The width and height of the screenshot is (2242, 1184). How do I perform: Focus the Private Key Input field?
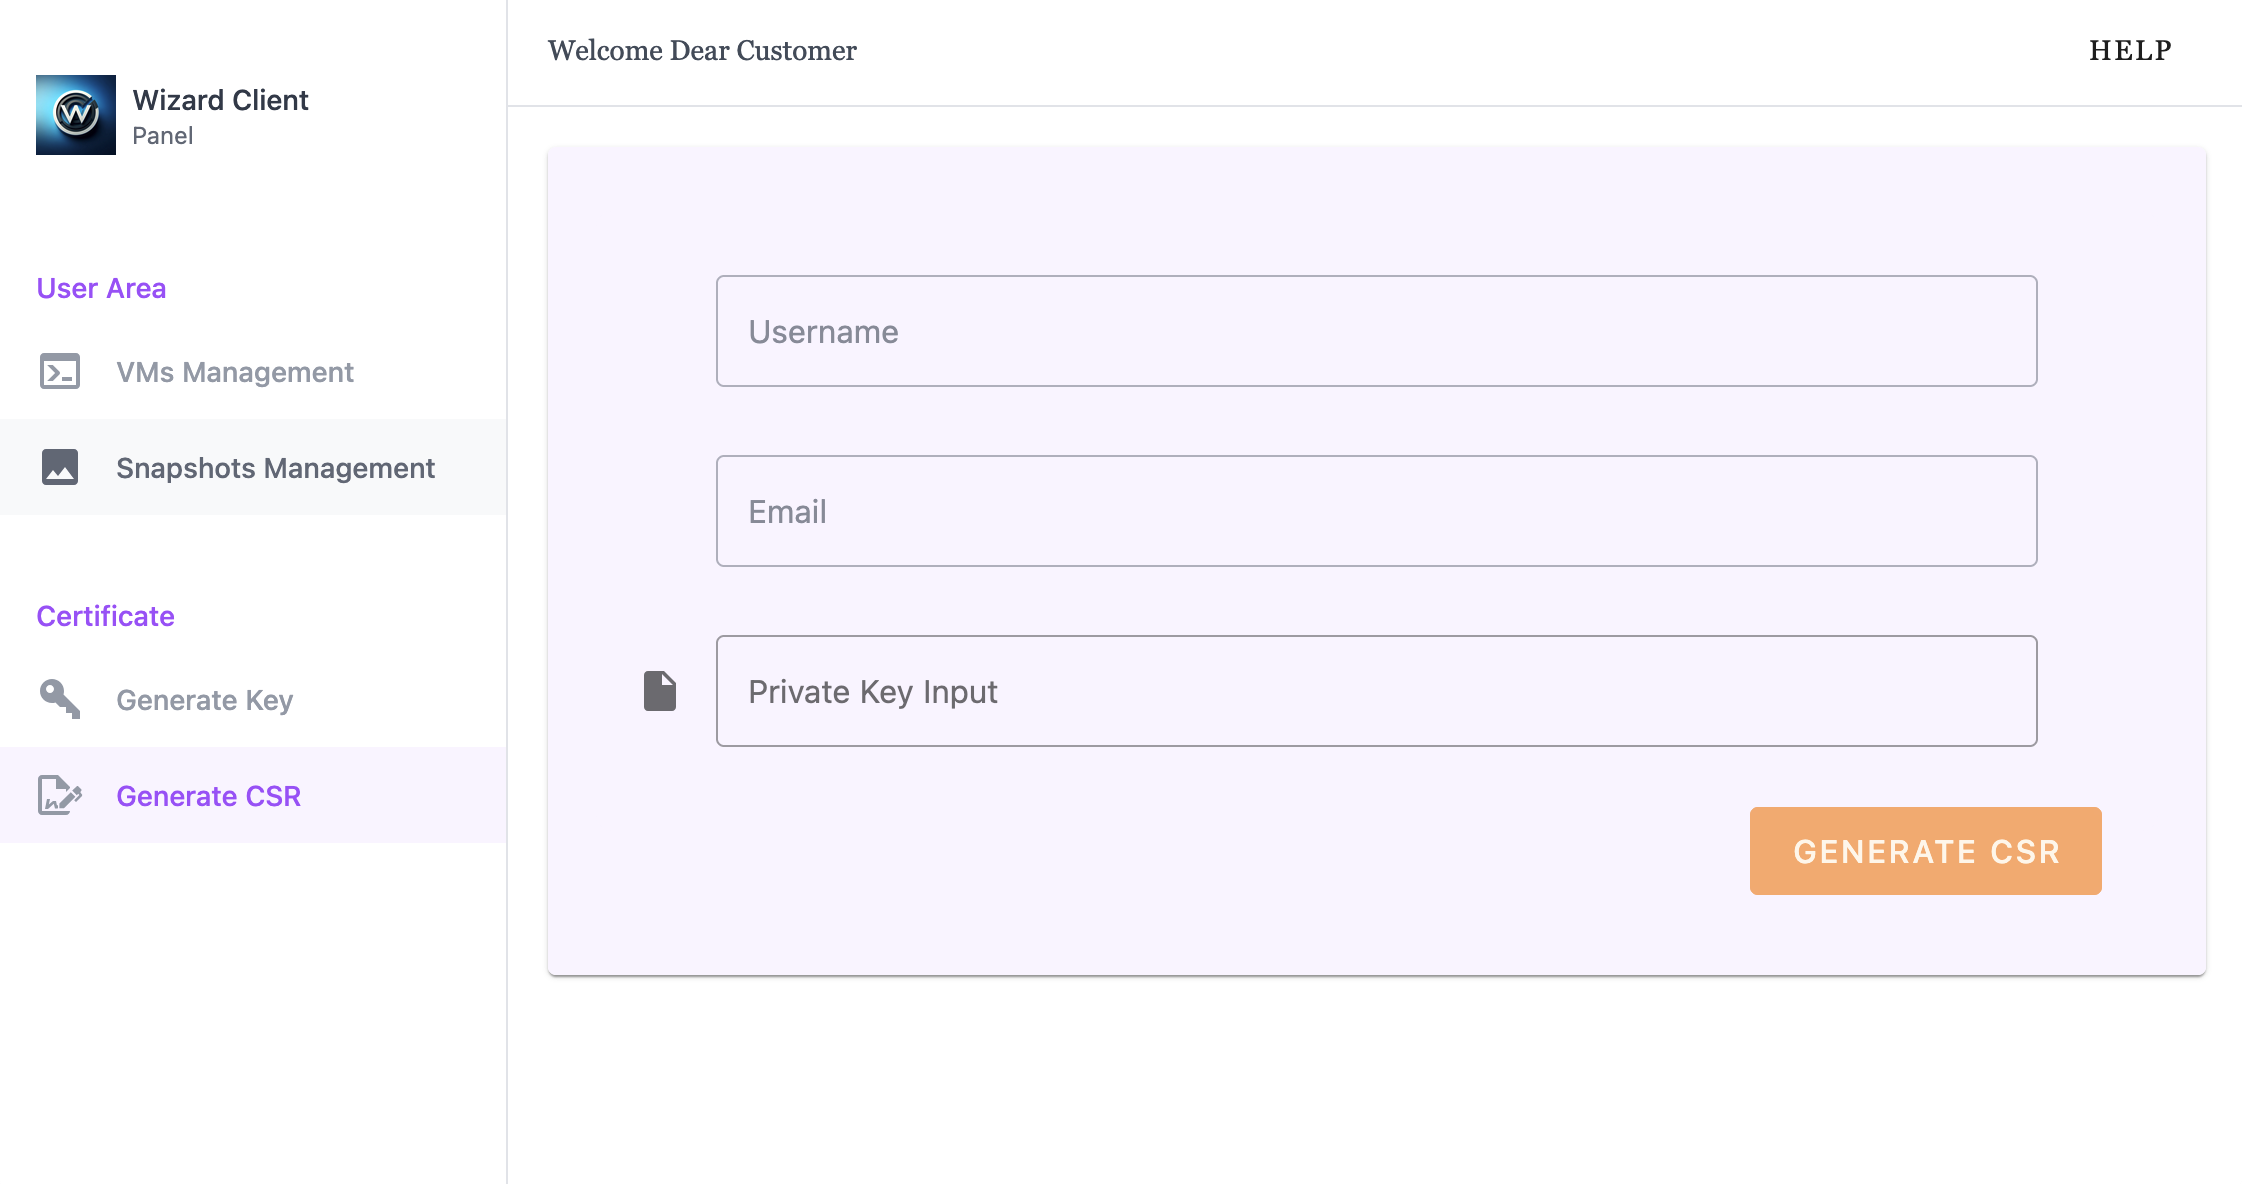pyautogui.click(x=1376, y=691)
